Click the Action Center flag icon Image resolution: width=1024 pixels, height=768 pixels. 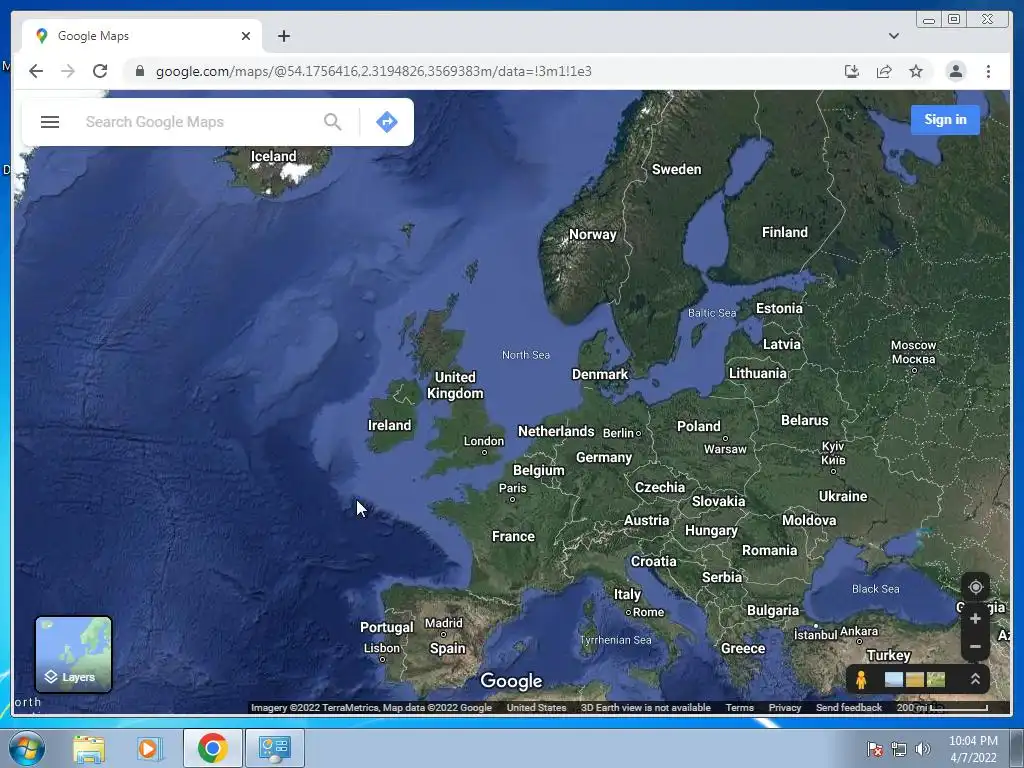pyautogui.click(x=875, y=749)
